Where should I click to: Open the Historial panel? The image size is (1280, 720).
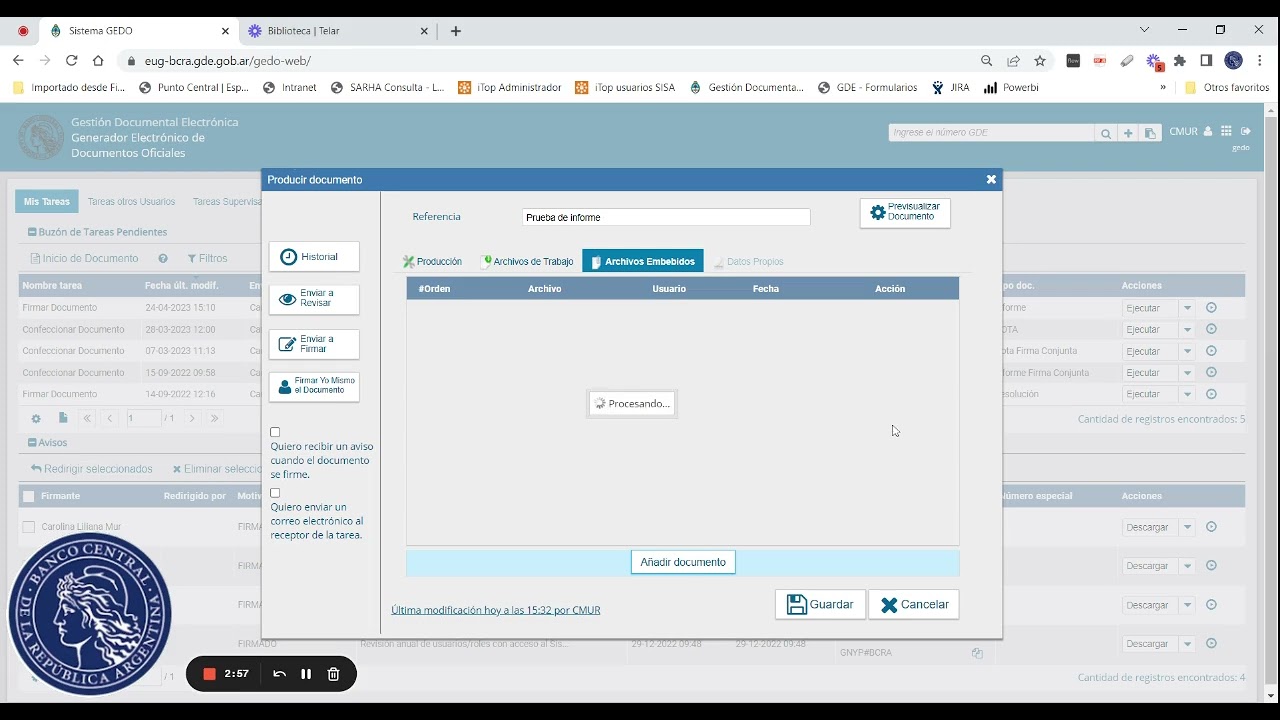click(x=314, y=257)
